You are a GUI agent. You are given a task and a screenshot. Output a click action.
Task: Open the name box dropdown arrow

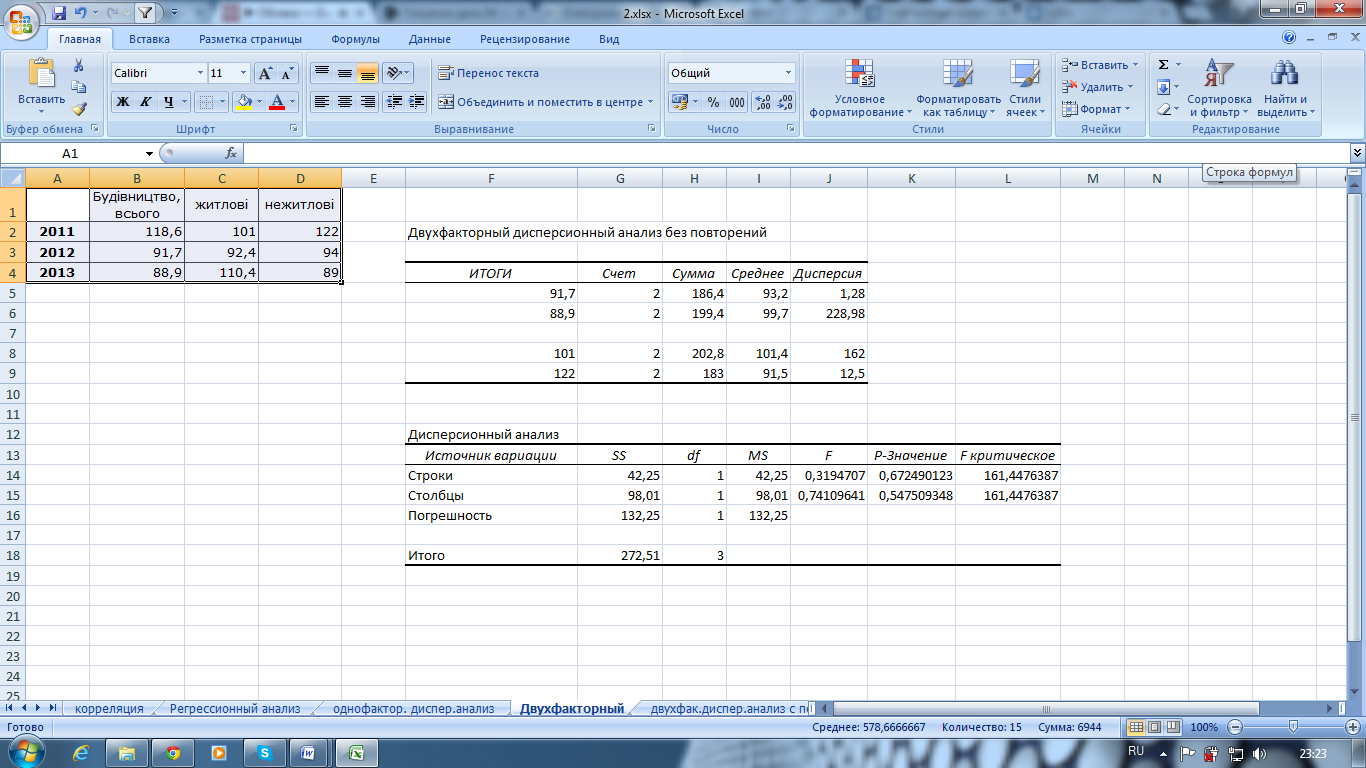coord(149,153)
